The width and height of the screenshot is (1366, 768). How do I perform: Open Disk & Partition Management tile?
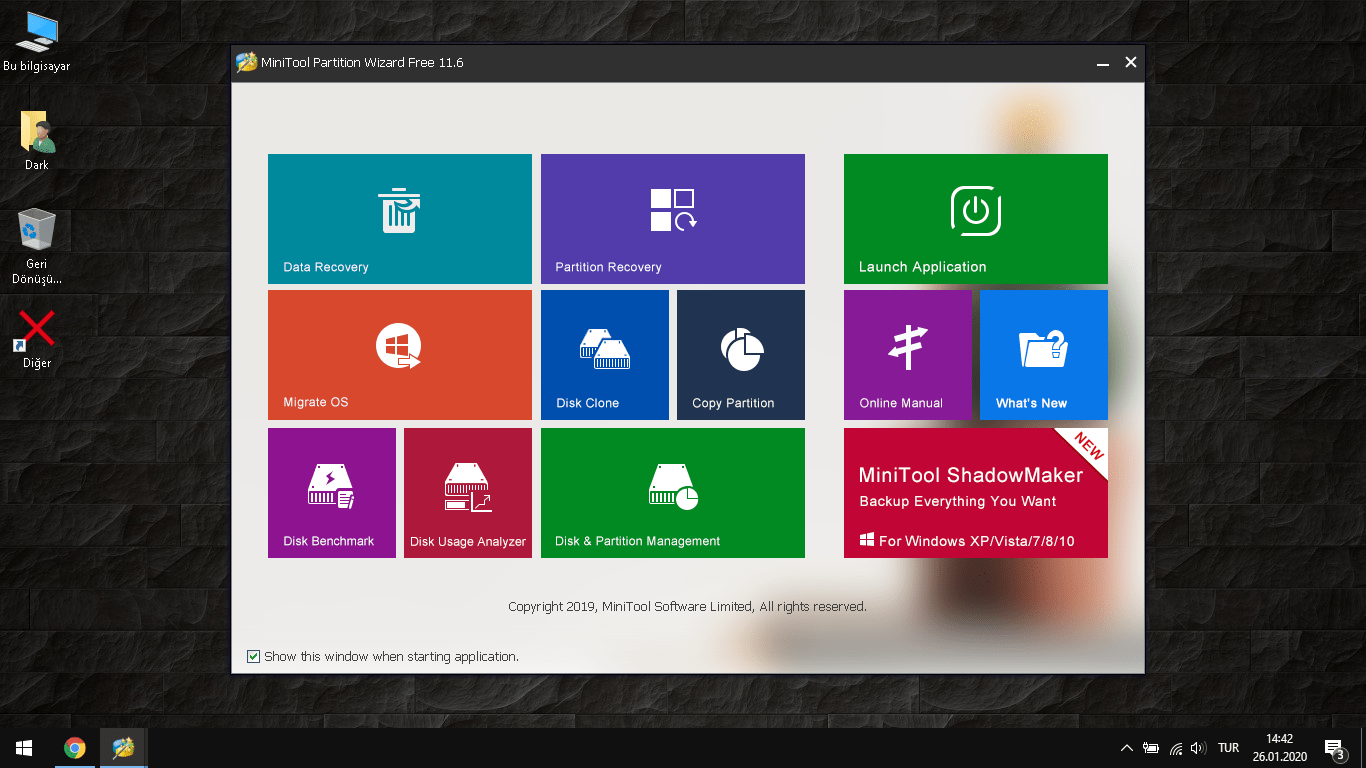click(673, 493)
